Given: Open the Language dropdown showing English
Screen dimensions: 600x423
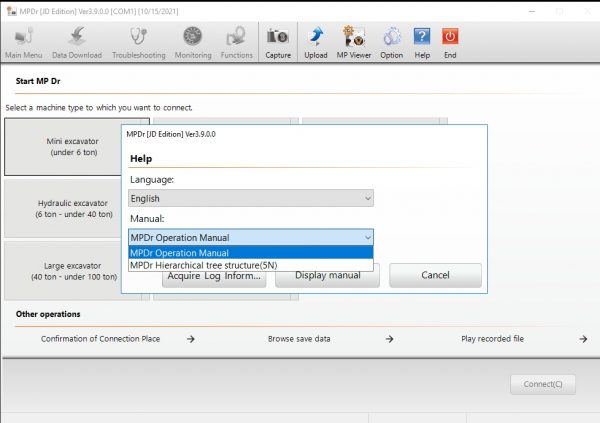Looking at the screenshot, I should [251, 198].
